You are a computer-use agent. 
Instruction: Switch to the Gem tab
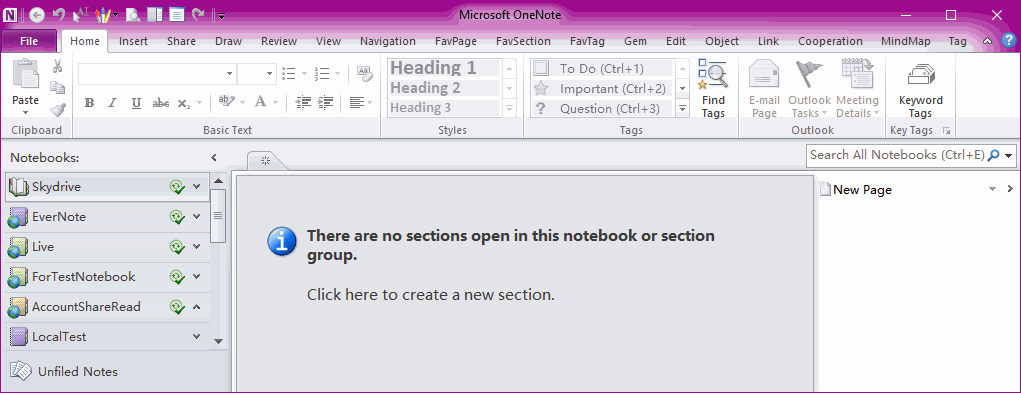pyautogui.click(x=636, y=41)
